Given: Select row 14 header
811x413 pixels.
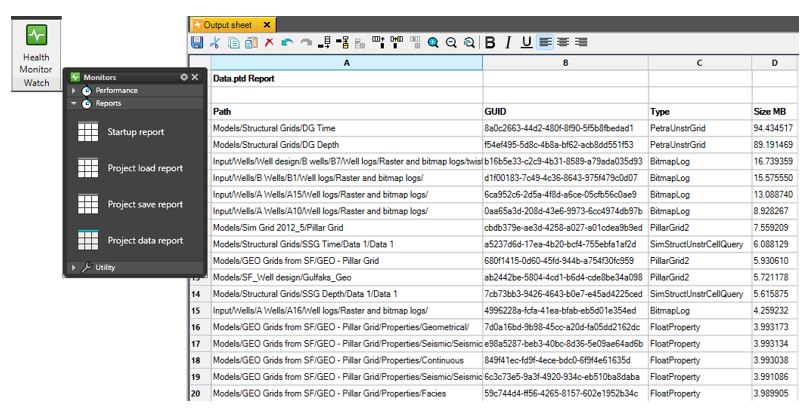Looking at the screenshot, I should [200, 294].
